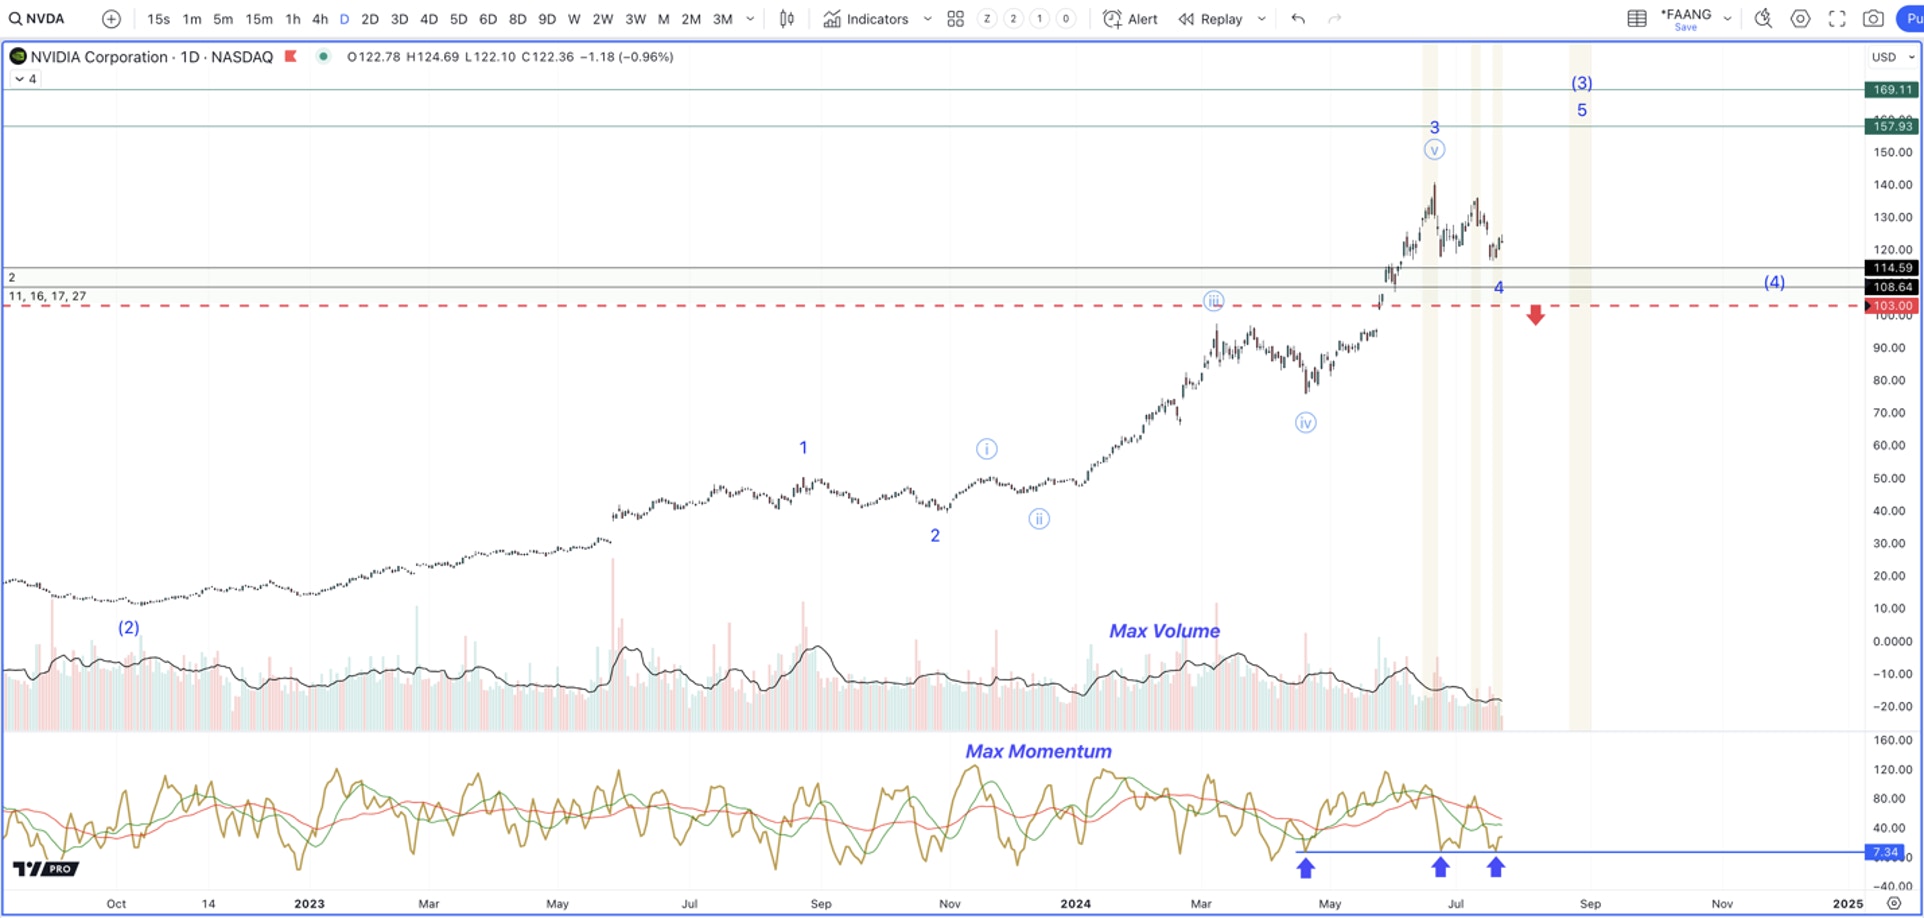Redo the chart action
This screenshot has width=1924, height=918.
tap(1334, 19)
